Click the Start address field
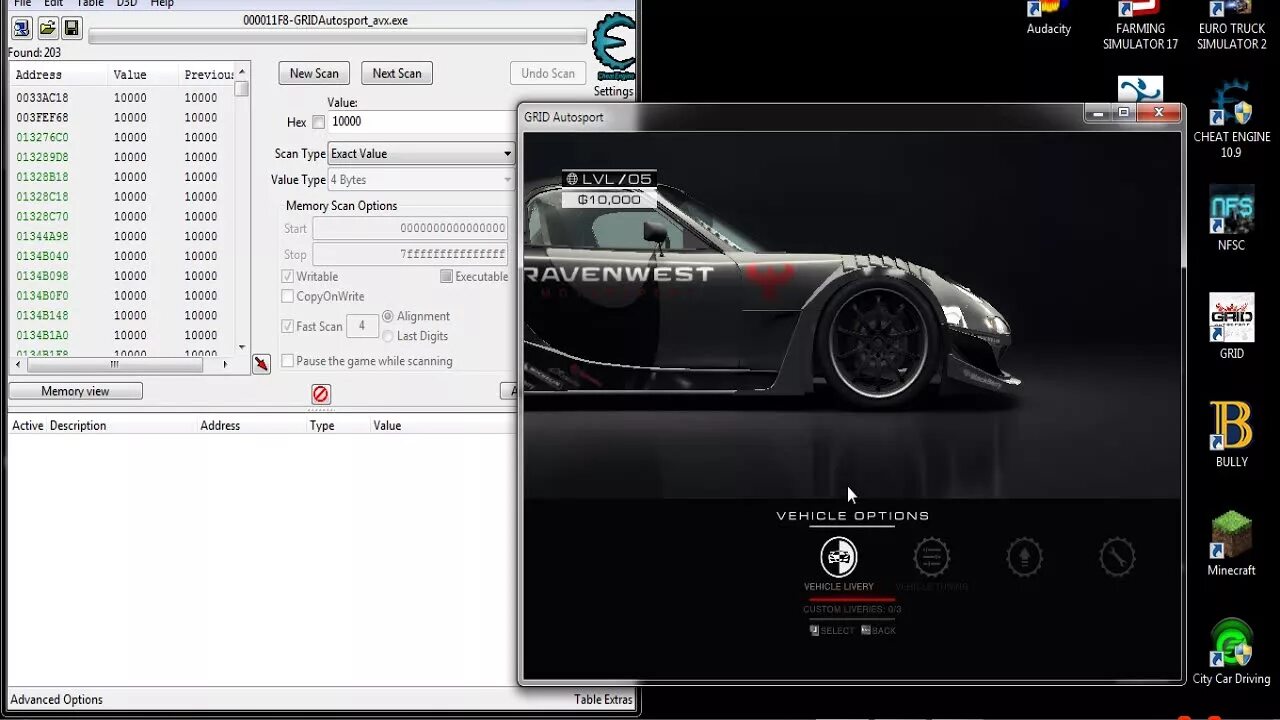Screen dimensions: 1280x720 tap(410, 229)
